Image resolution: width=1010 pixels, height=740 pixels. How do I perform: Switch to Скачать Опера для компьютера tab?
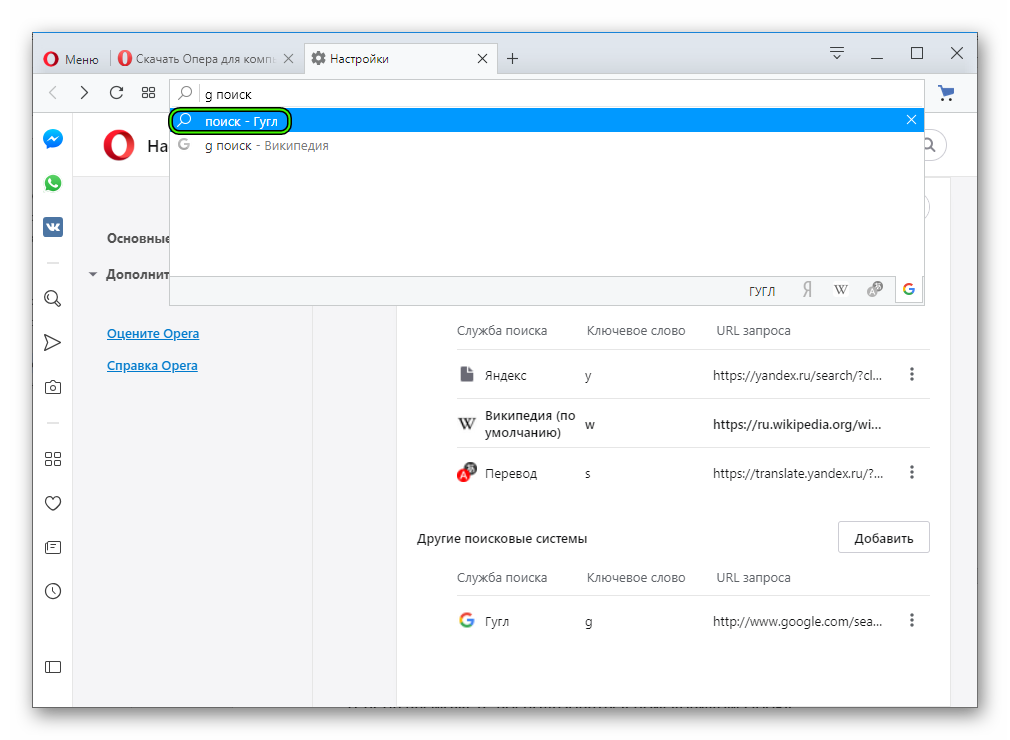pos(197,59)
